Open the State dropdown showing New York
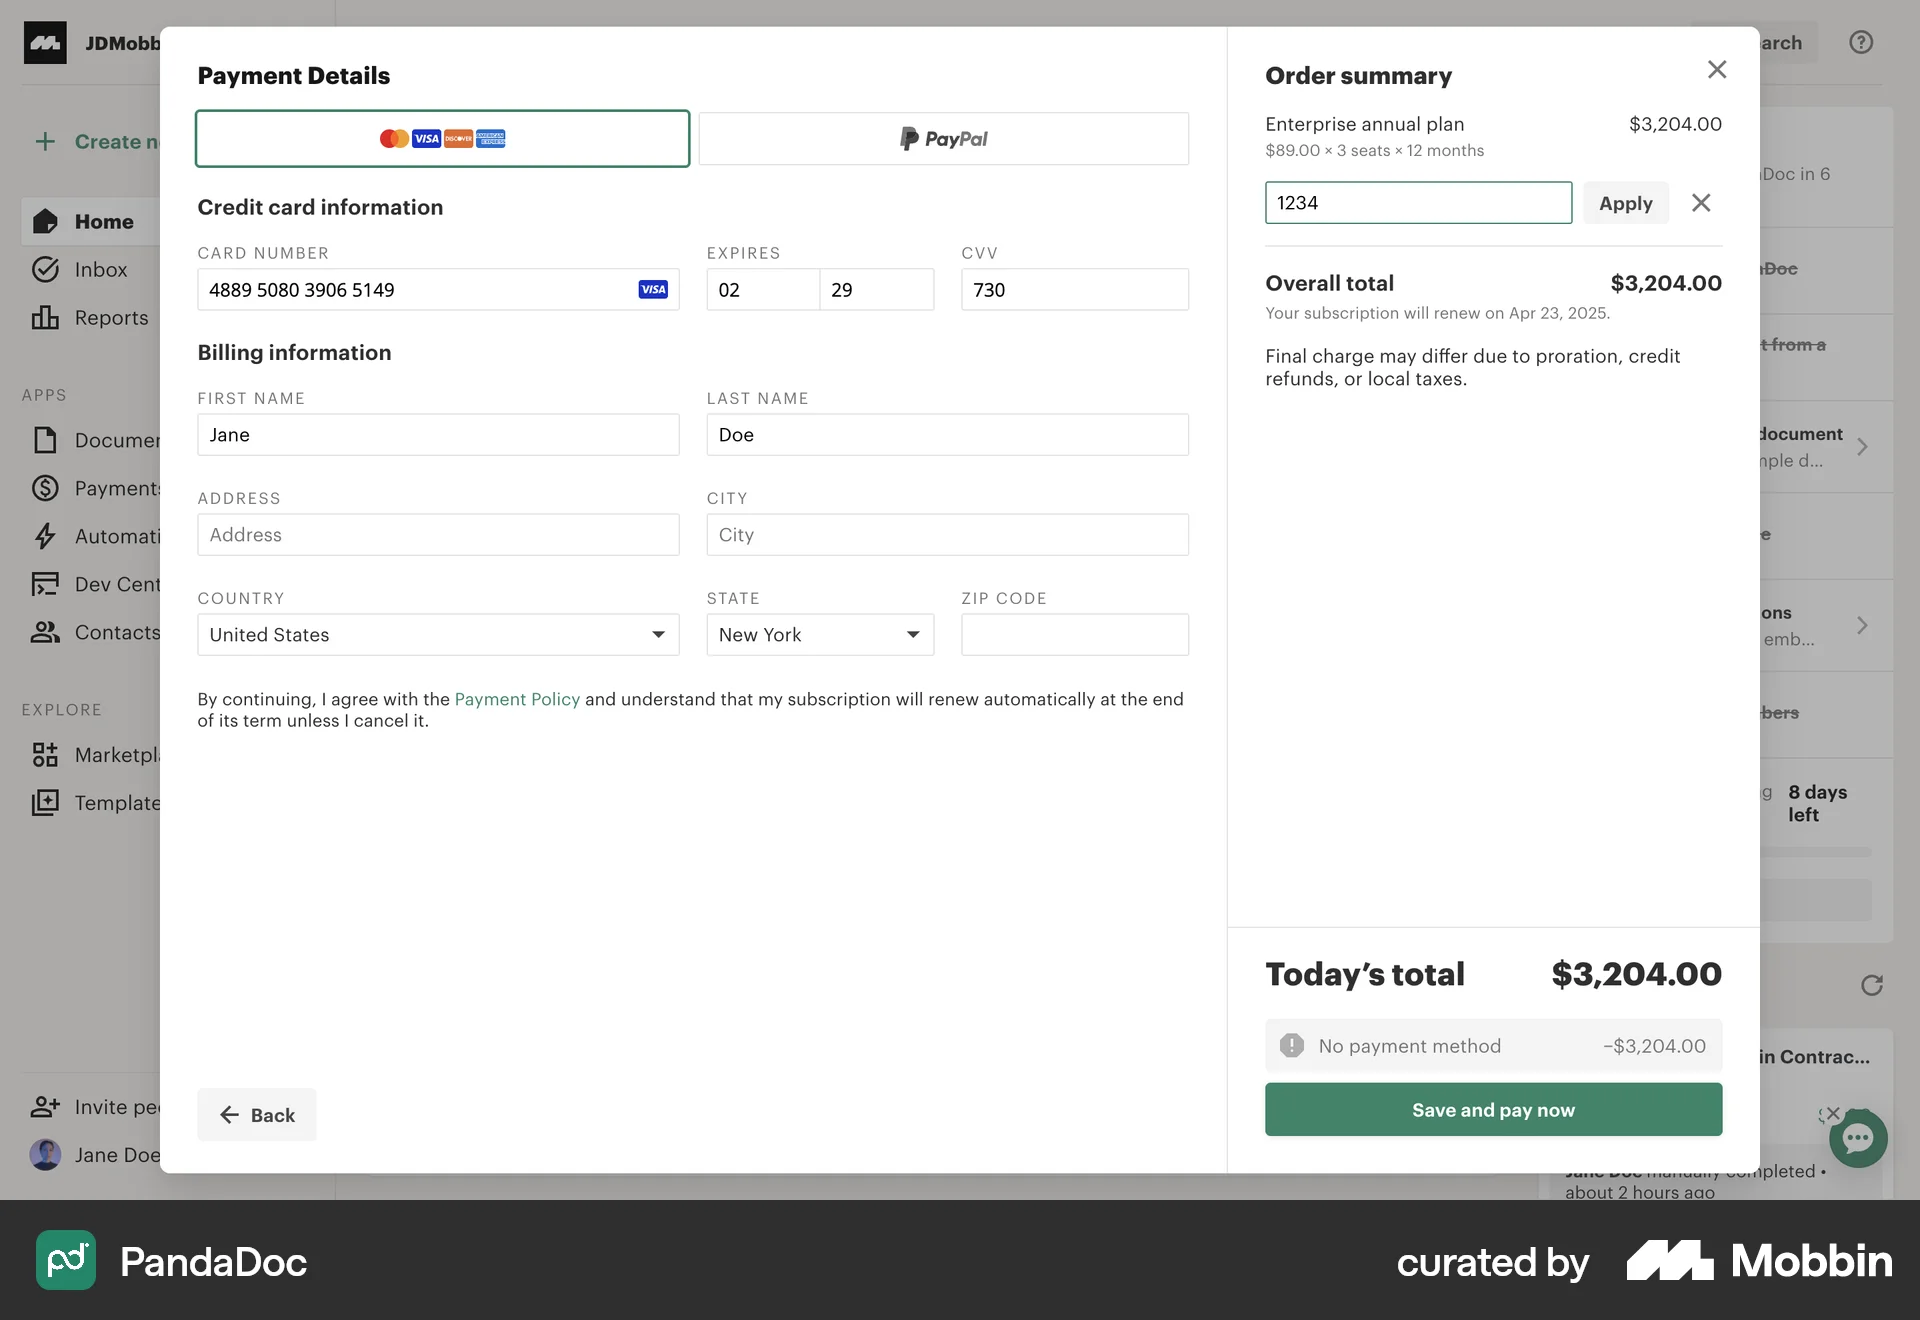Screen dimensions: 1920x1320 tap(819, 634)
